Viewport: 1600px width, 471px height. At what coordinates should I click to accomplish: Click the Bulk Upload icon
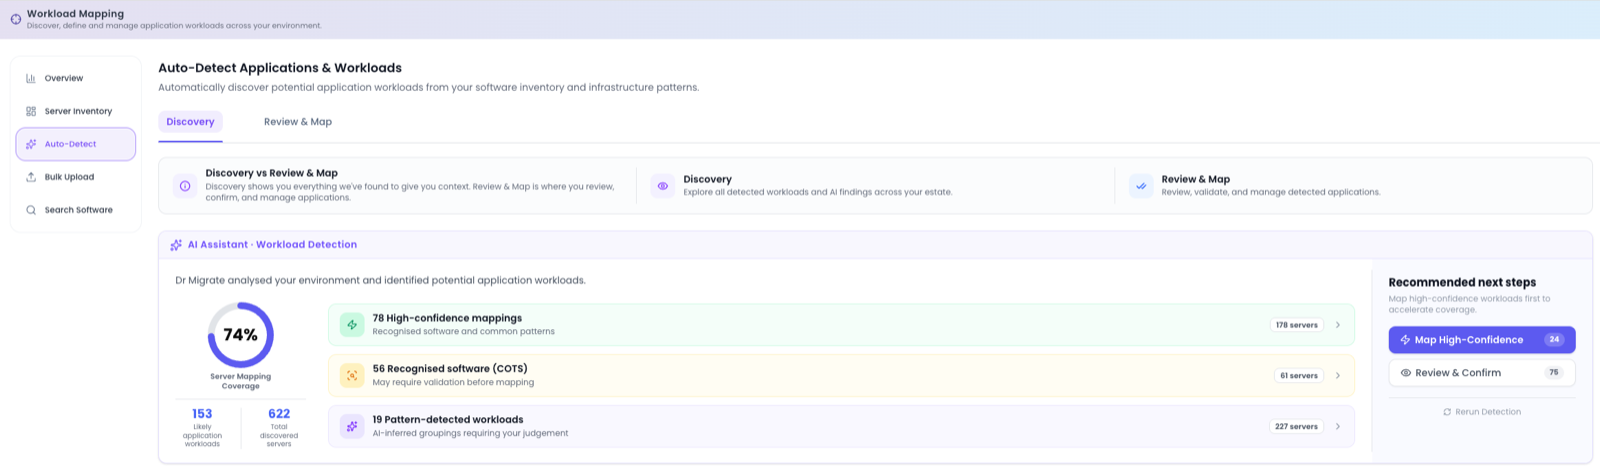pyautogui.click(x=31, y=177)
